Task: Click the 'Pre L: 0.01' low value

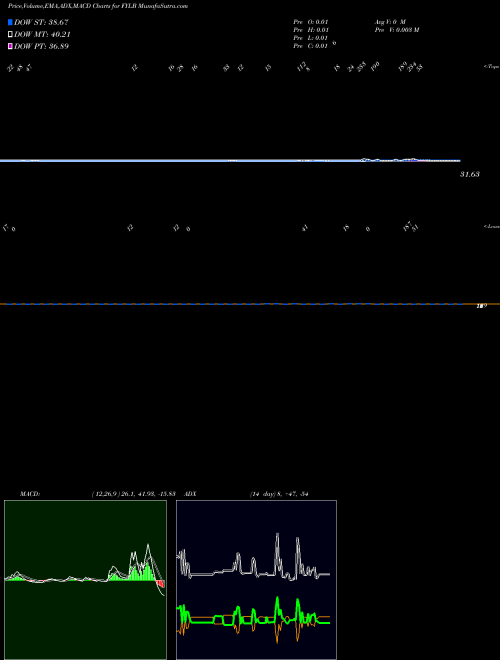Action: tap(311, 38)
